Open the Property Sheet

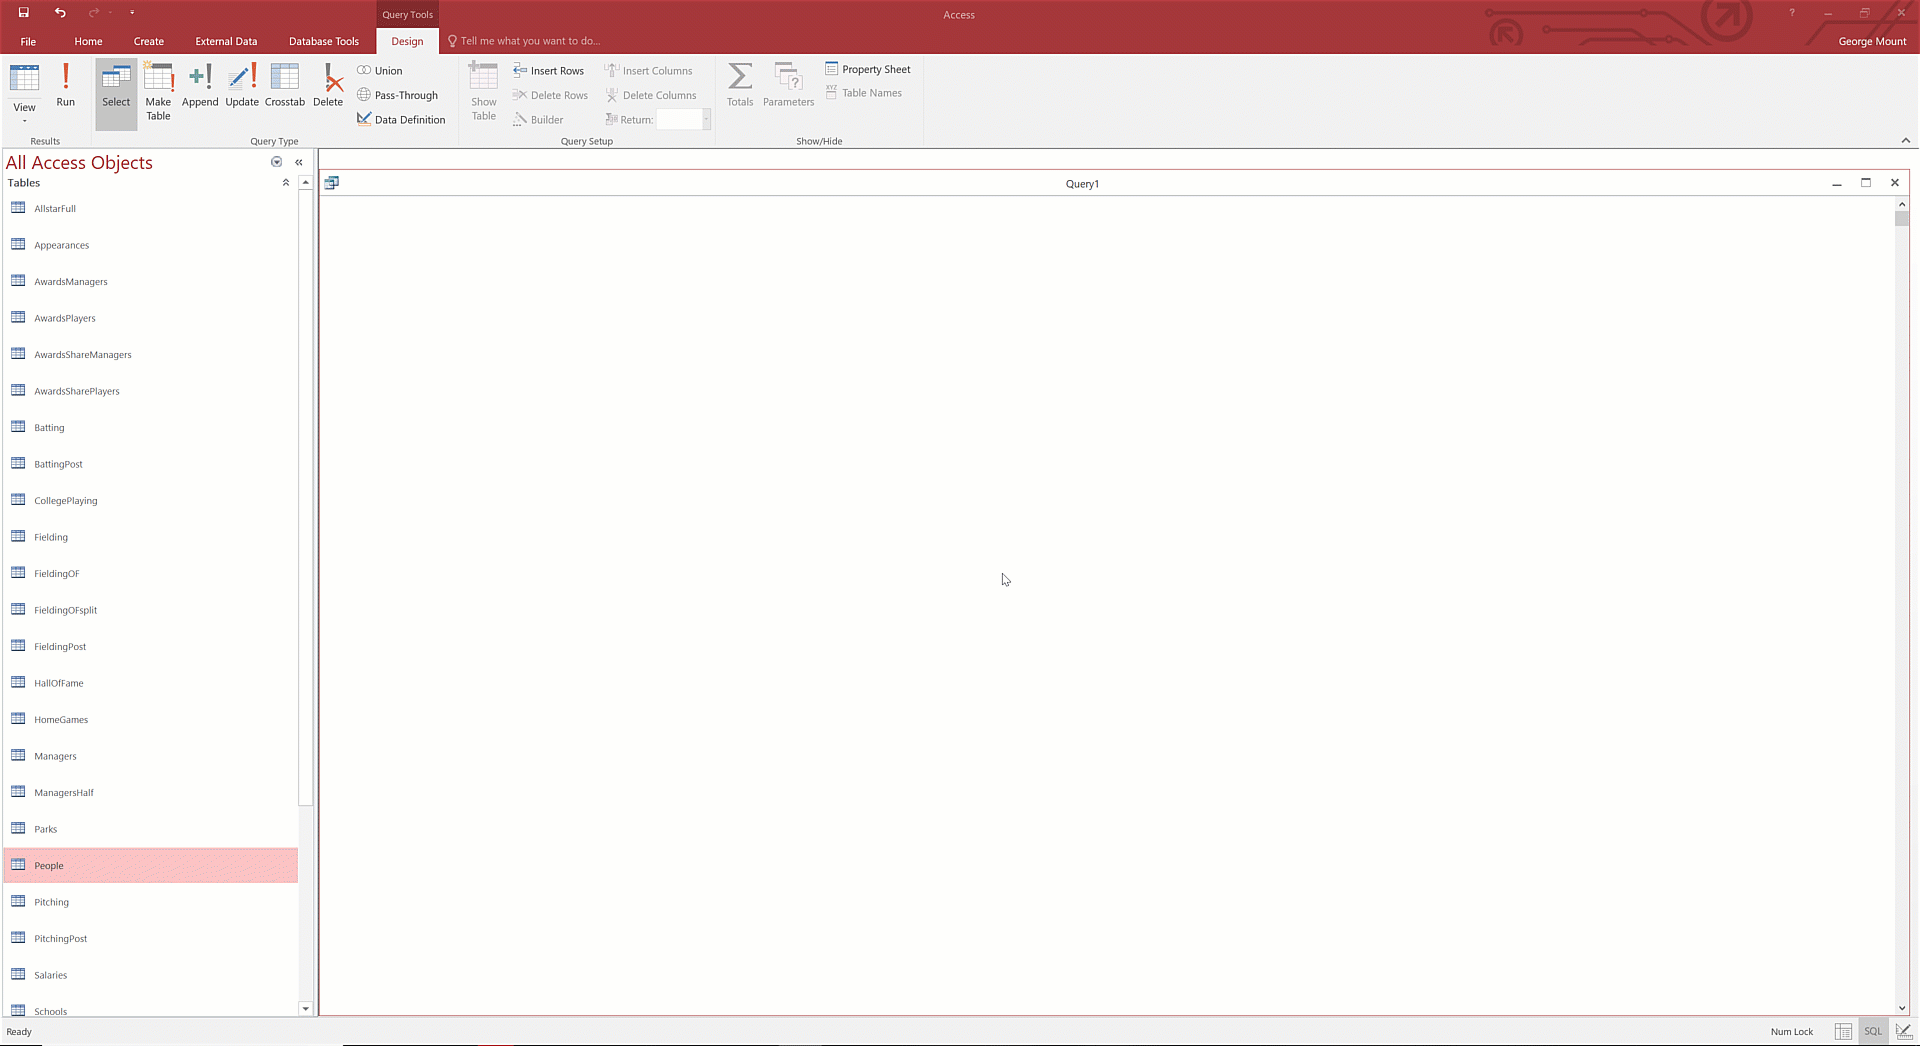pos(868,69)
